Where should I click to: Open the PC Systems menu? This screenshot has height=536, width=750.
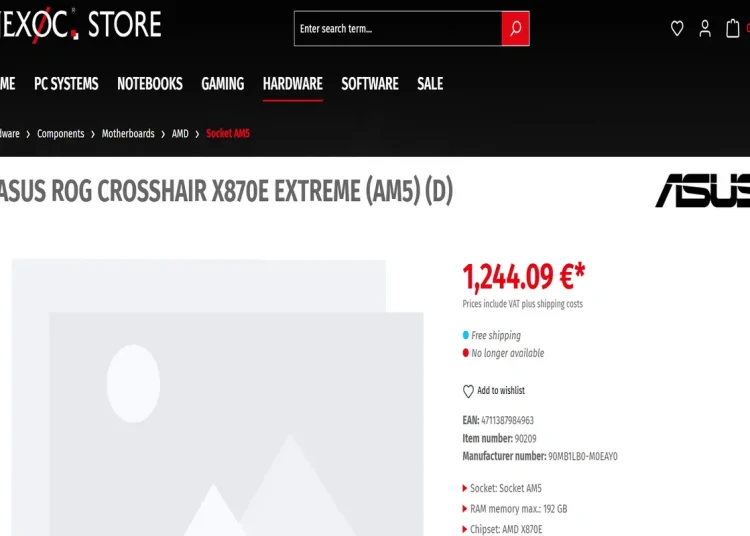tap(66, 84)
